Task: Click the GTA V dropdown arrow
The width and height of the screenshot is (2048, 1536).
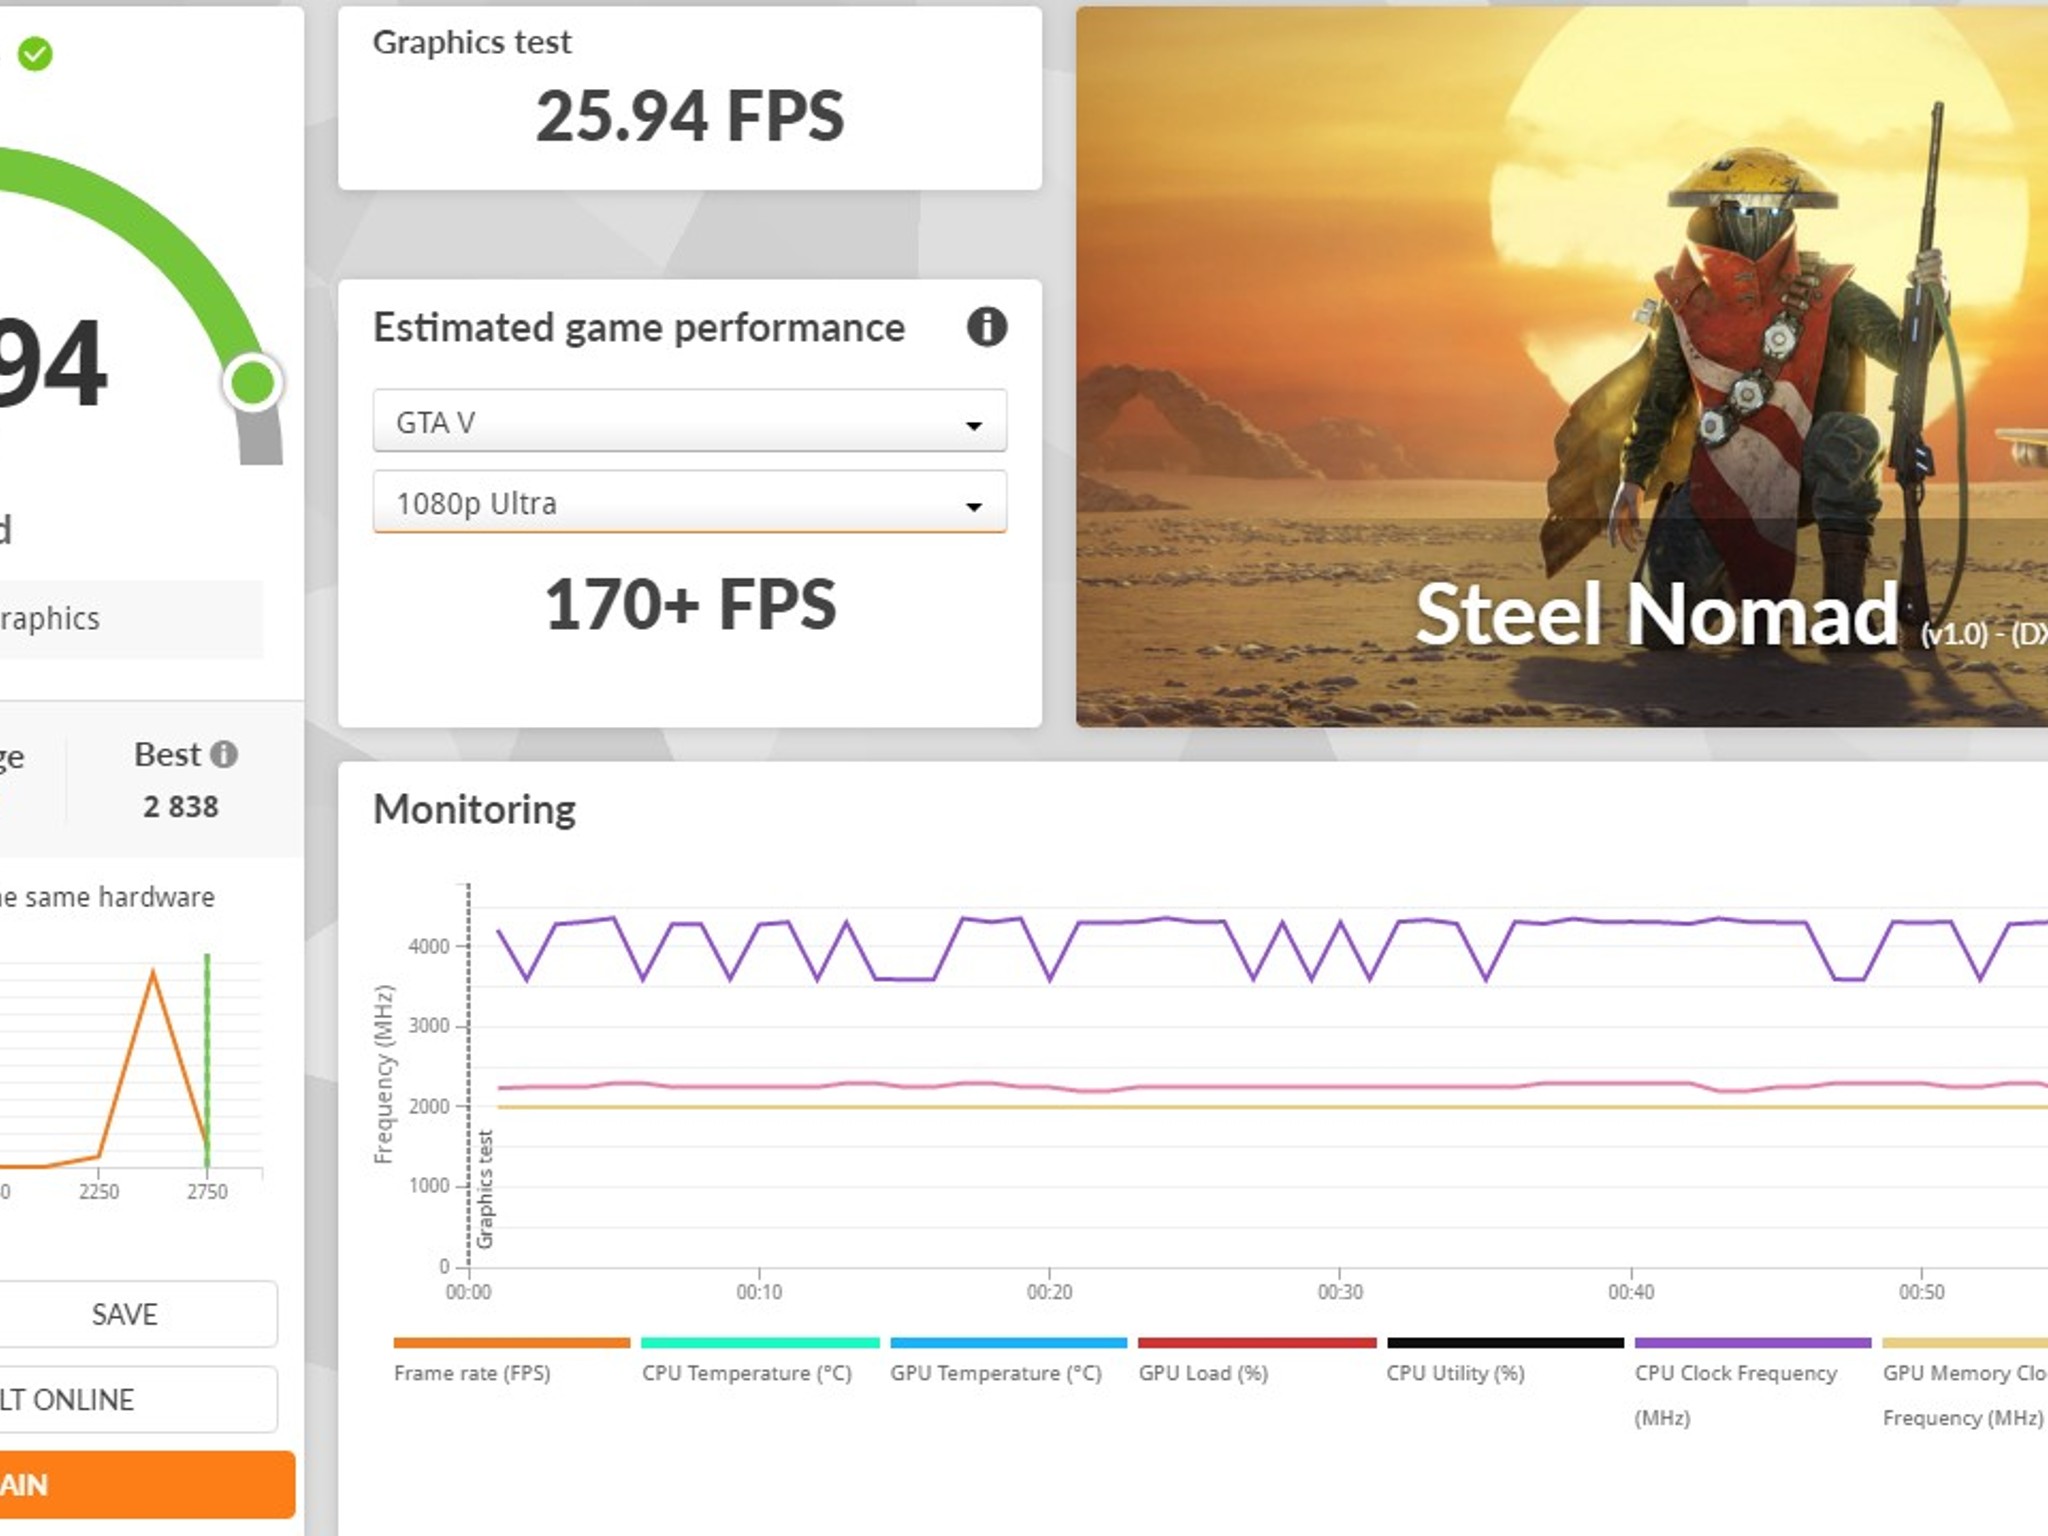Action: click(973, 425)
